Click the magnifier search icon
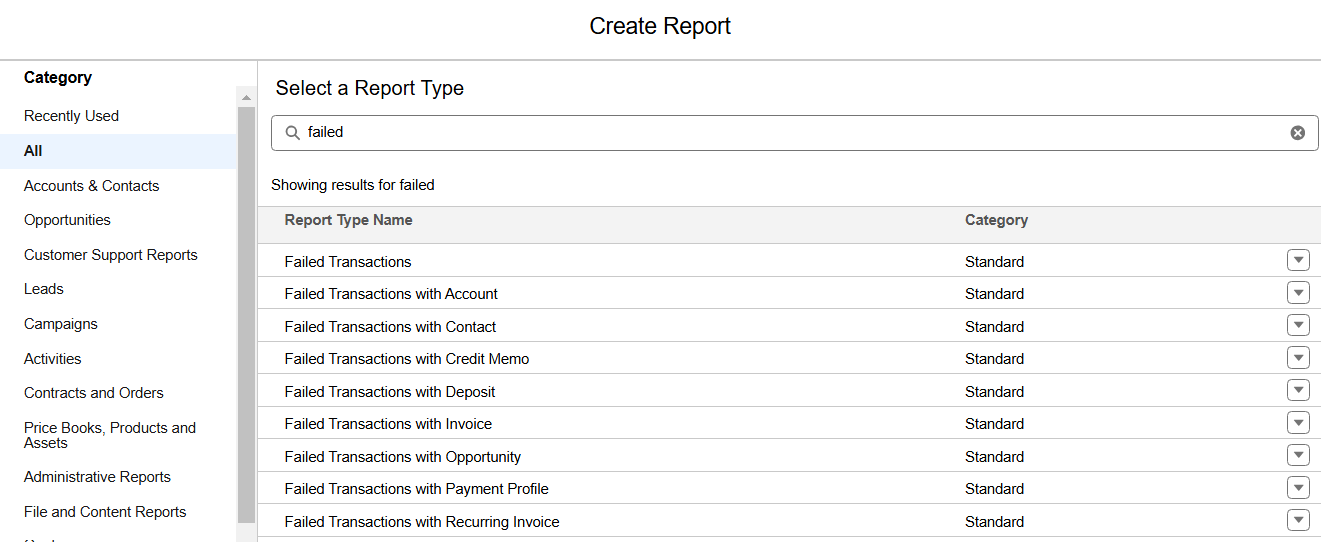Screen dimensions: 1321x542 [x=293, y=133]
